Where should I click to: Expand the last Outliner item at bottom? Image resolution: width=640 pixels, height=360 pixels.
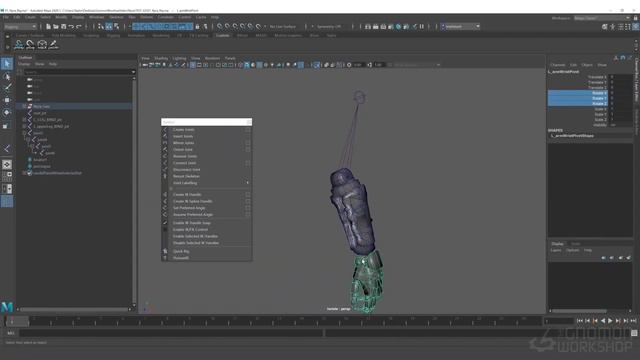[x=24, y=173]
